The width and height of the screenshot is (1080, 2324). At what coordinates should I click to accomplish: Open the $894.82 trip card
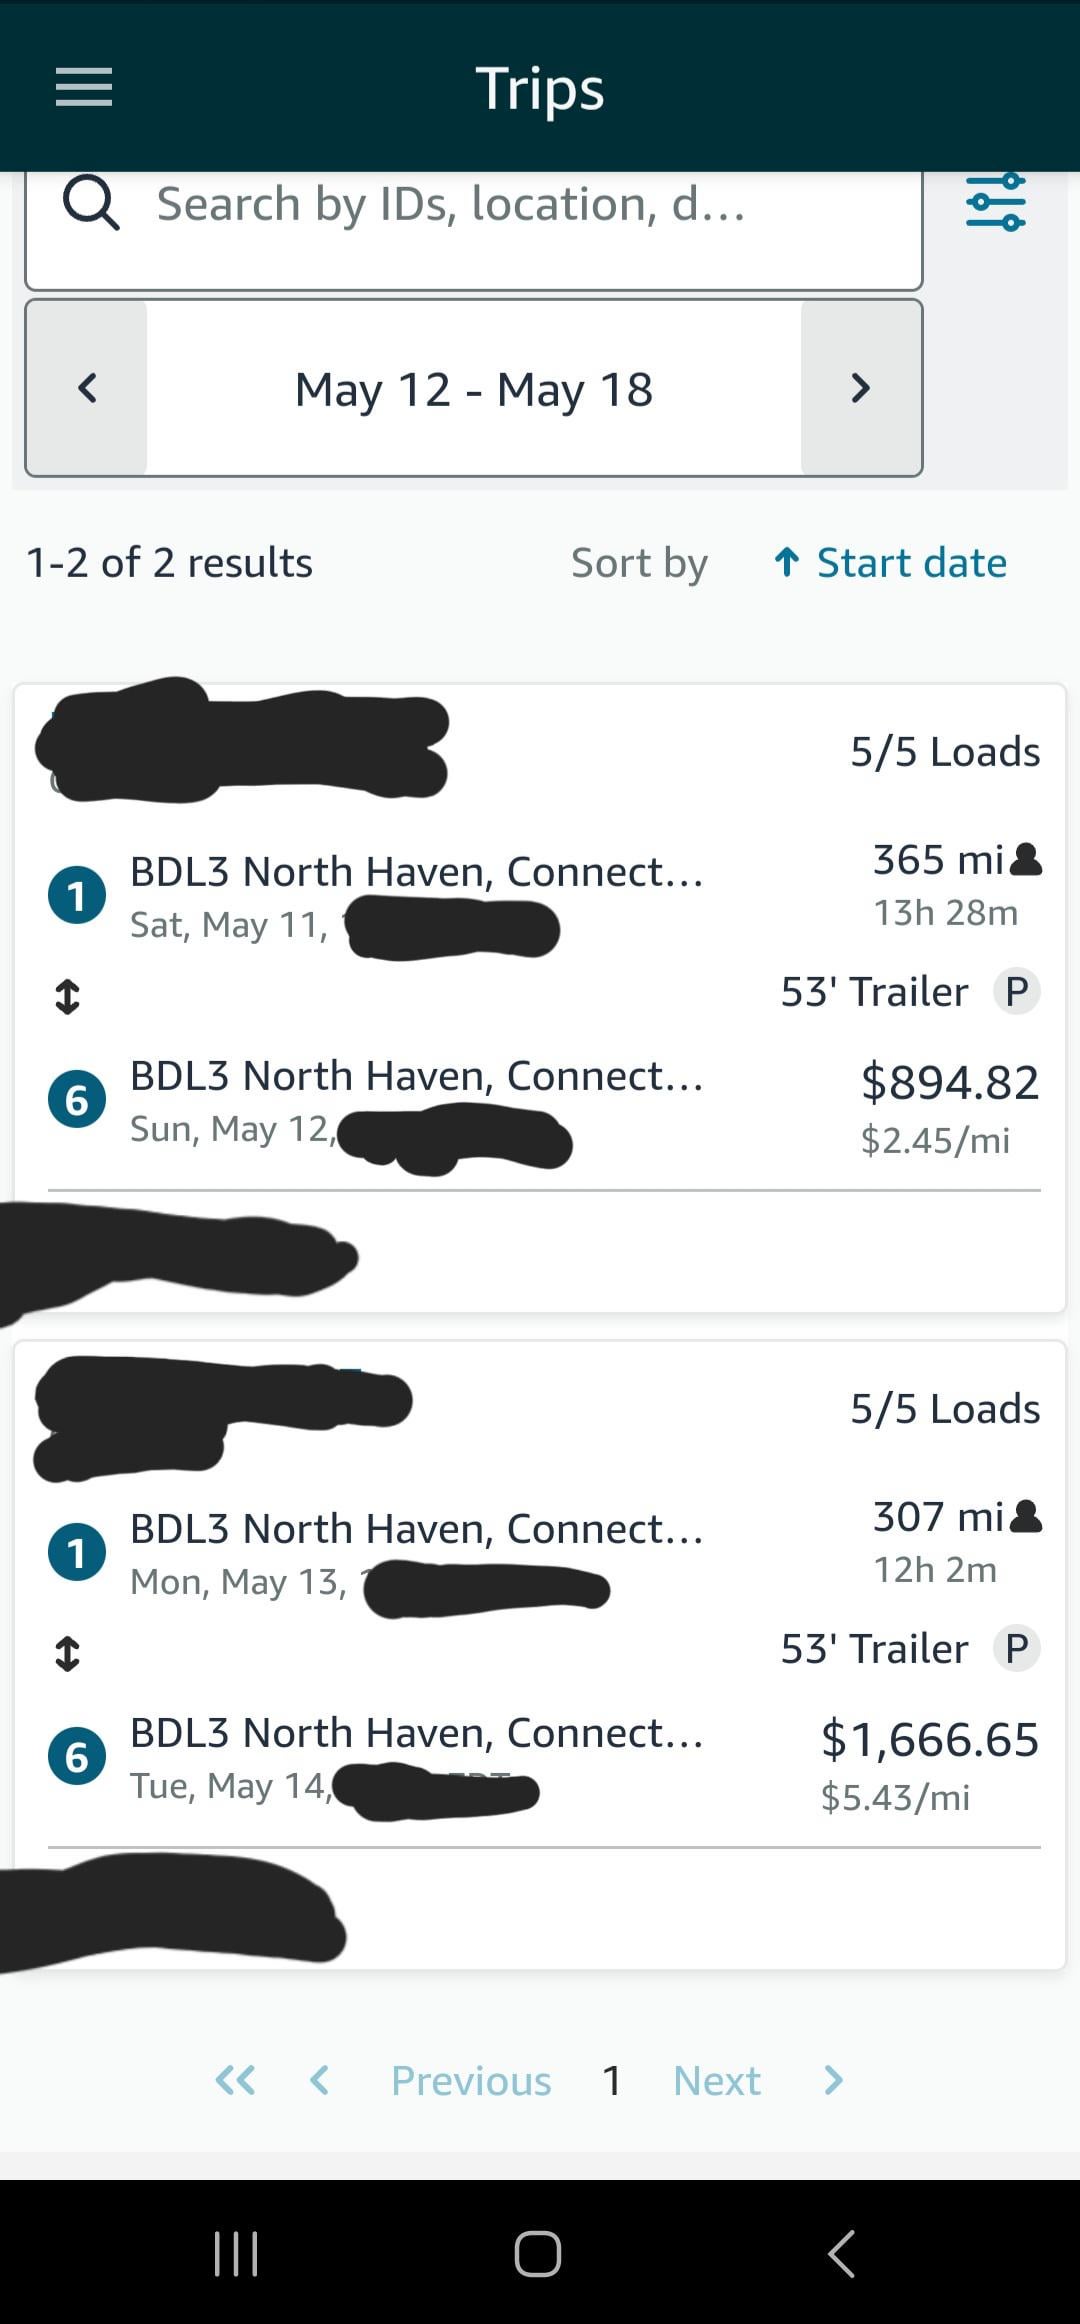(x=540, y=998)
